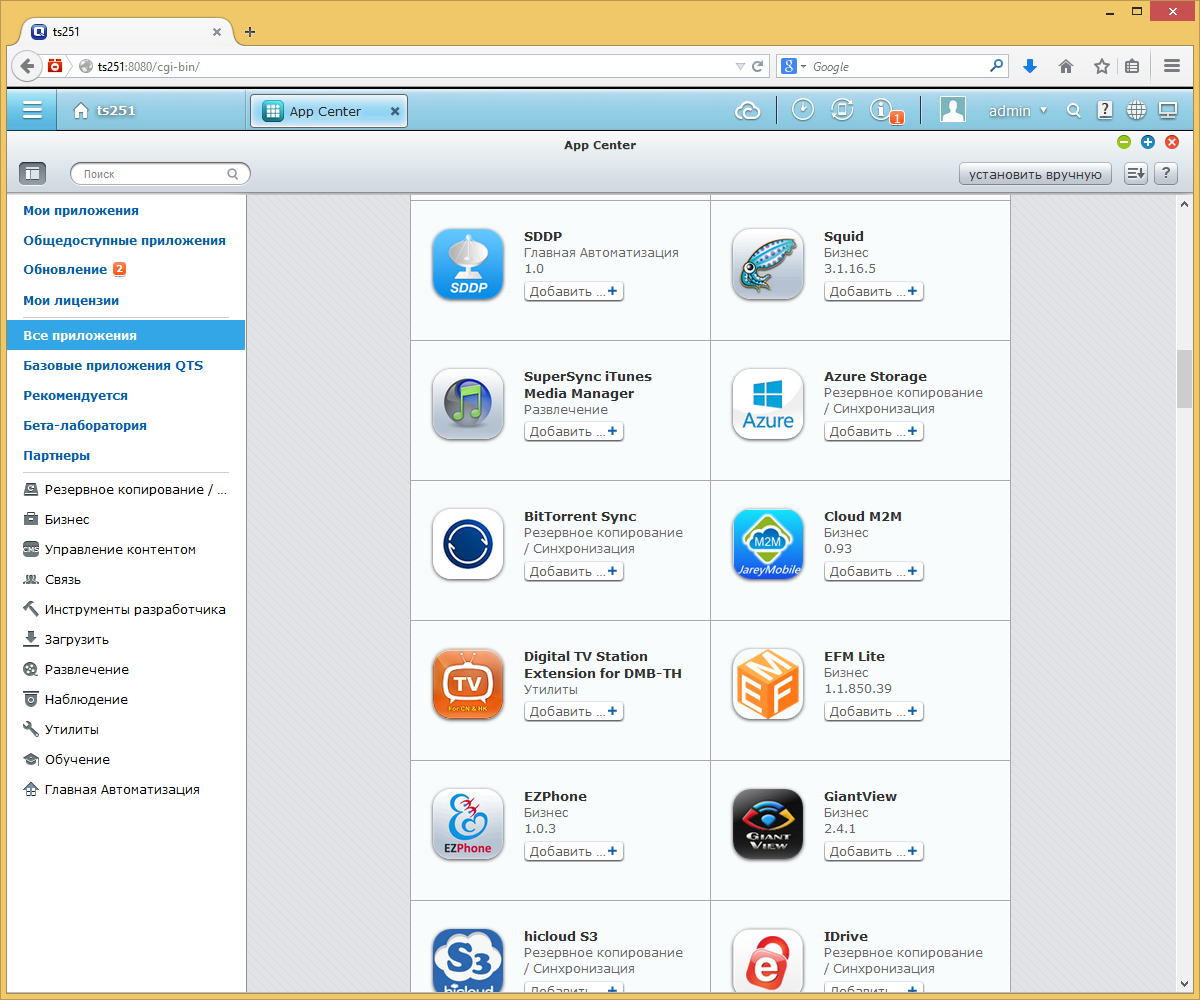Select Все приложения category
The width and height of the screenshot is (1200, 1000).
(126, 335)
